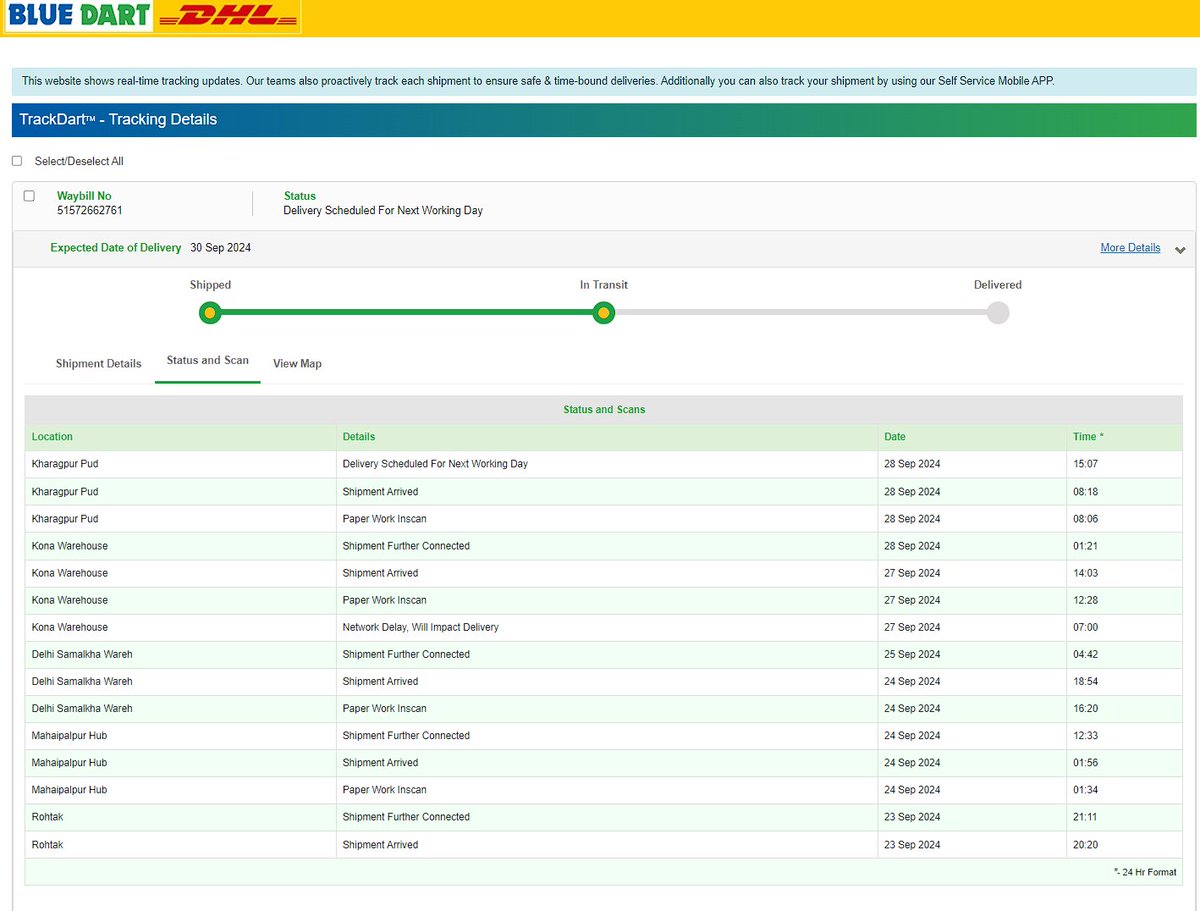The image size is (1200, 911).
Task: Click the "*- 24 Hr Format" footnote
Action: click(x=1145, y=872)
